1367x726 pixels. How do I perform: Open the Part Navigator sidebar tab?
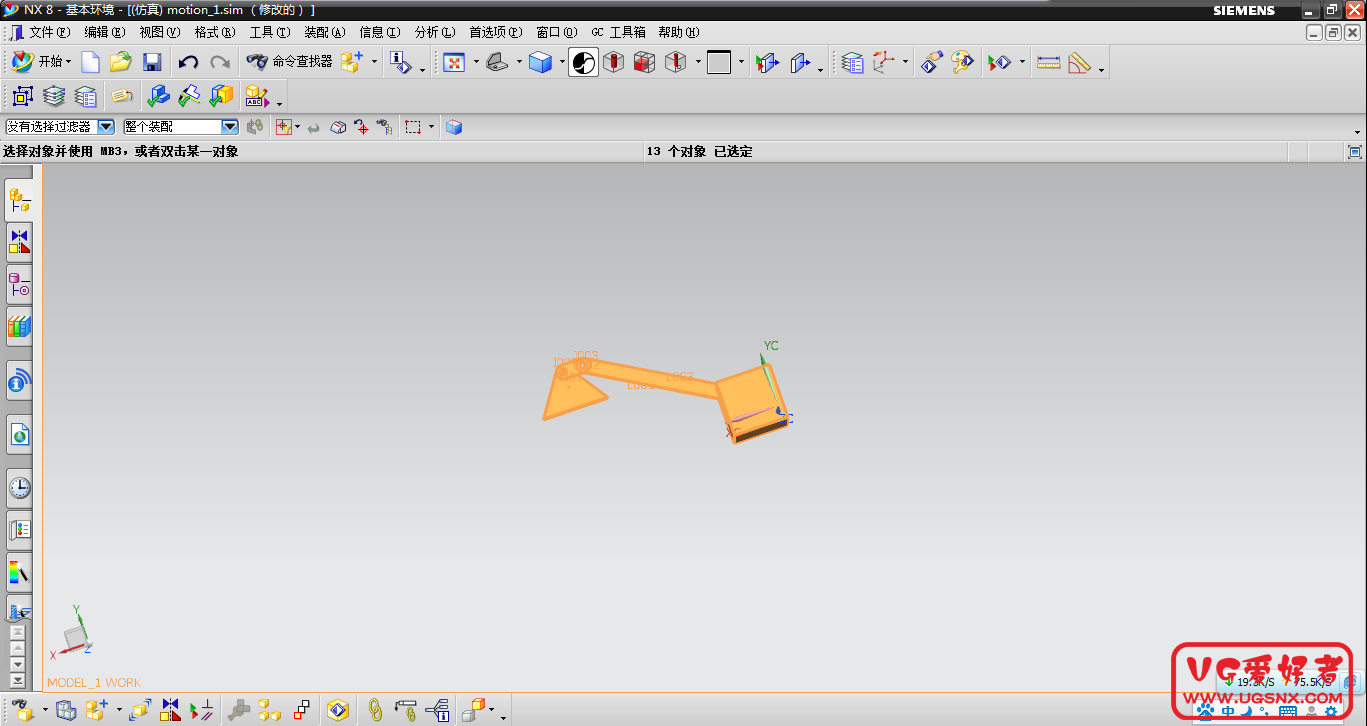tap(19, 284)
